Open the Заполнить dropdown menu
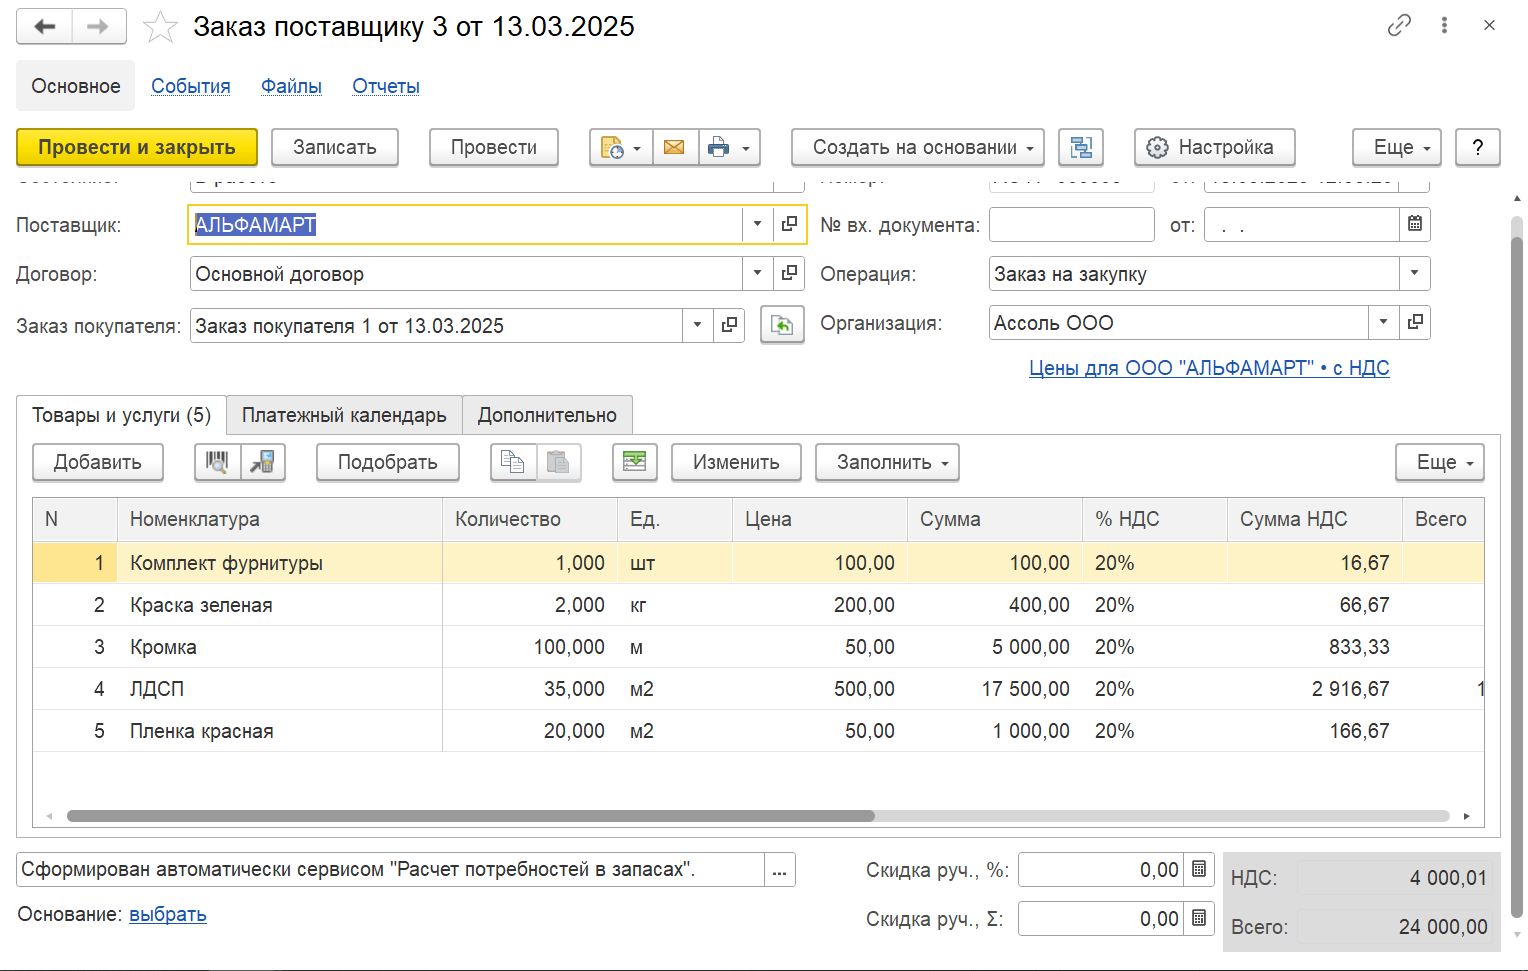Image resolution: width=1528 pixels, height=971 pixels. click(x=887, y=462)
